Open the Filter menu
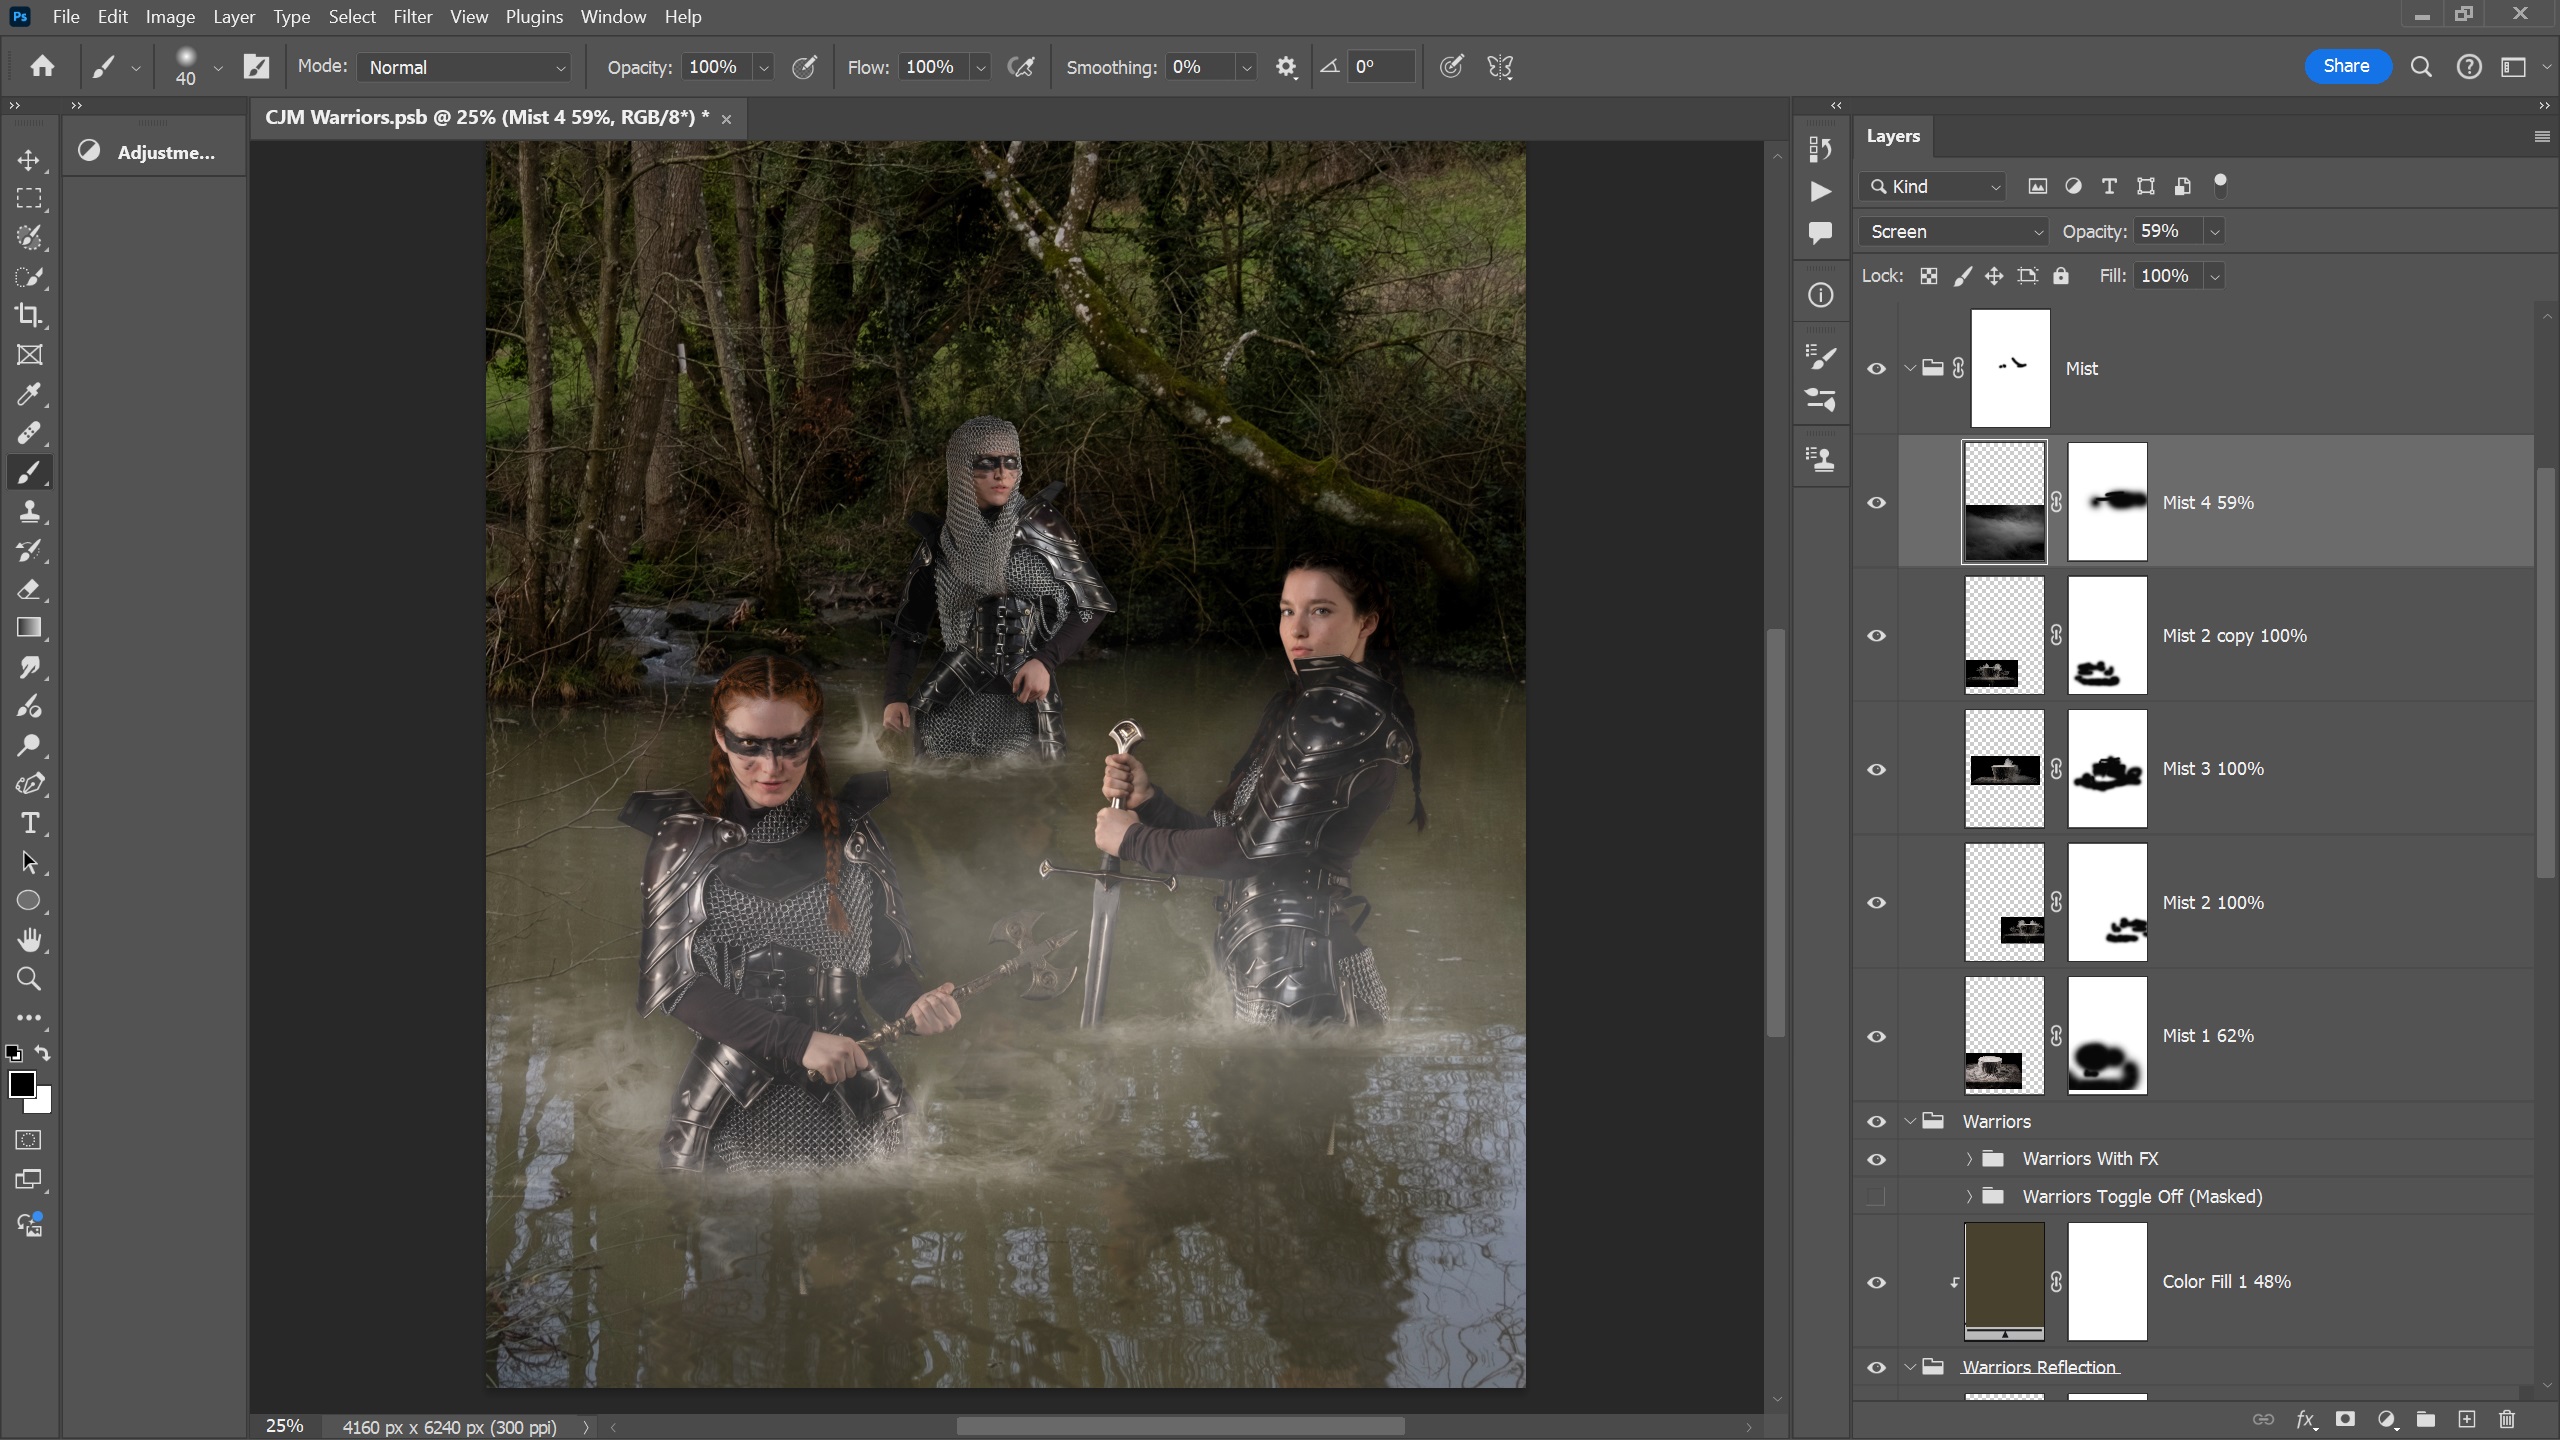Image resolution: width=2560 pixels, height=1440 pixels. 412,17
